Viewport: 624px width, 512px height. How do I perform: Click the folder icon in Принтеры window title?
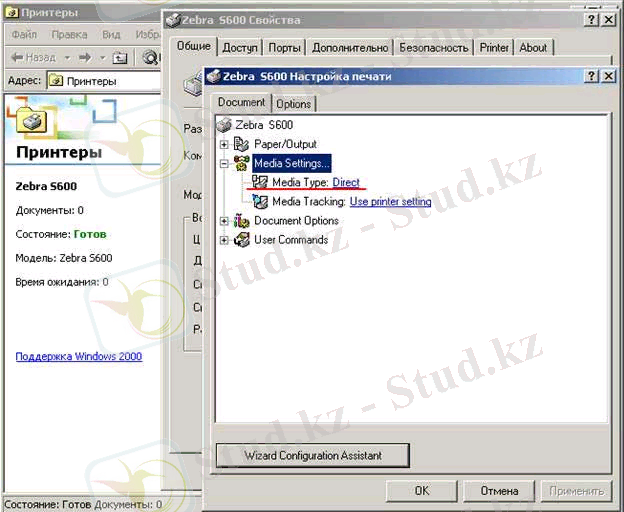point(12,12)
